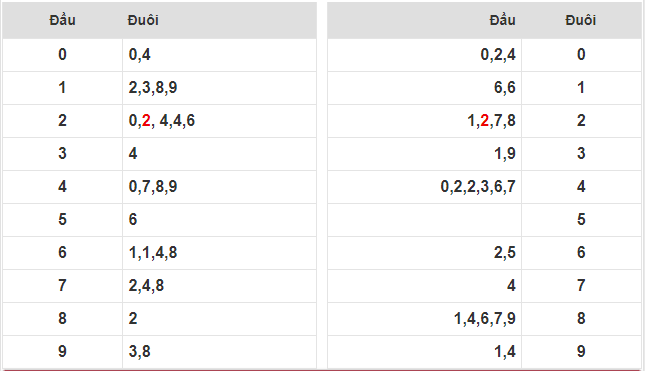Select the cell showing 2,5
The height and width of the screenshot is (371, 645).
tap(425, 253)
